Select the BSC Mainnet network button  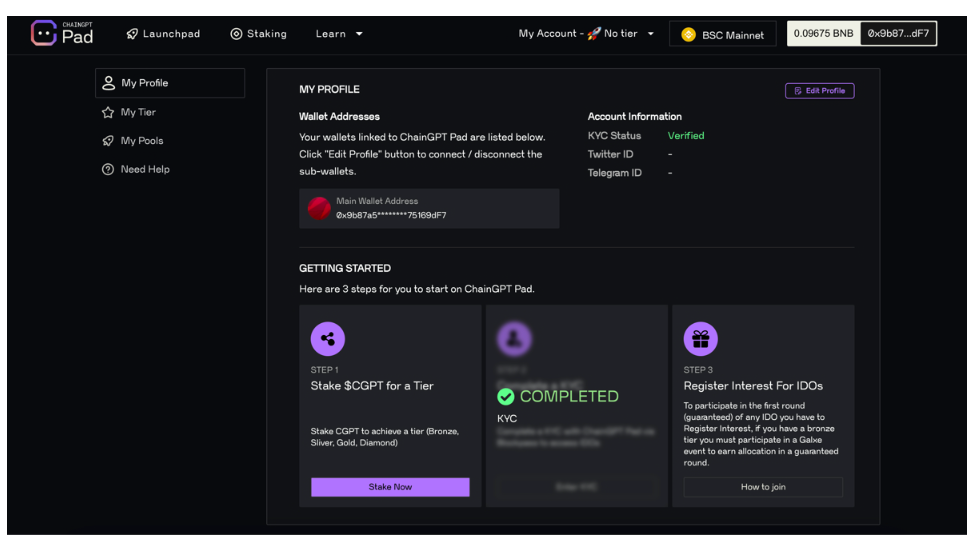722,34
